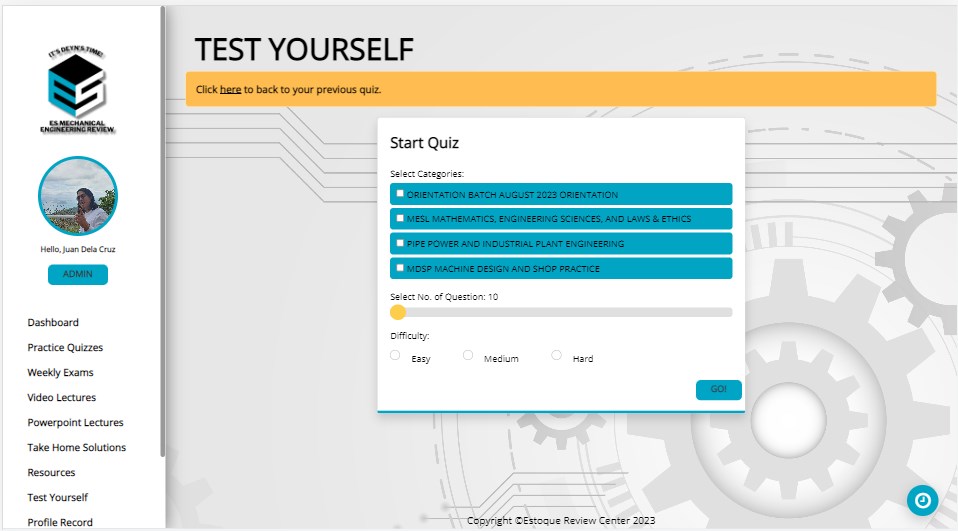Start the quiz with GO! button
This screenshot has width=958, height=531.
(718, 390)
